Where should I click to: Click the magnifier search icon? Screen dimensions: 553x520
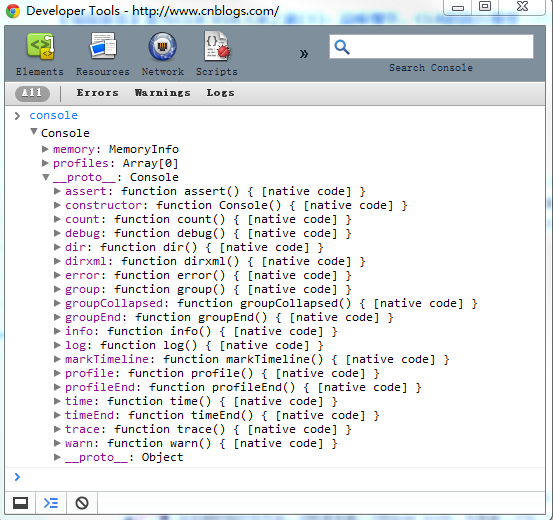tap(342, 47)
